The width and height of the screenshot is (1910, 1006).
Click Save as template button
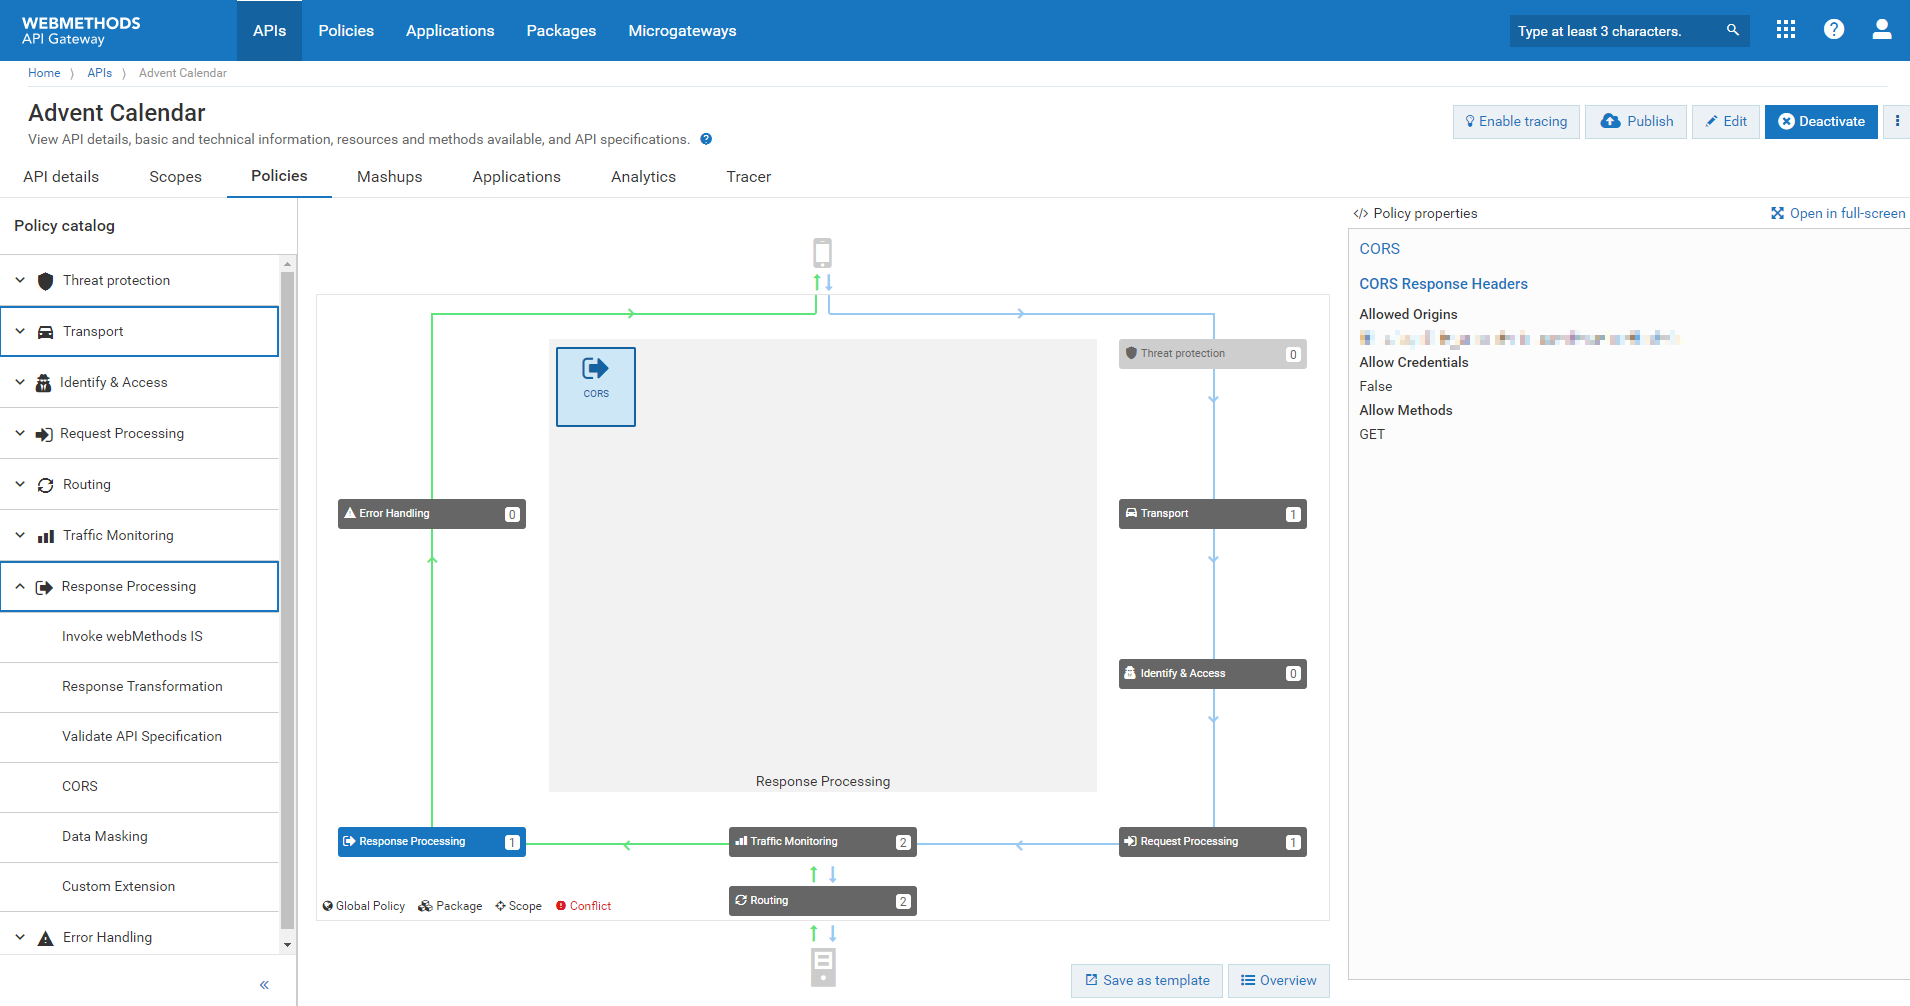tap(1147, 981)
